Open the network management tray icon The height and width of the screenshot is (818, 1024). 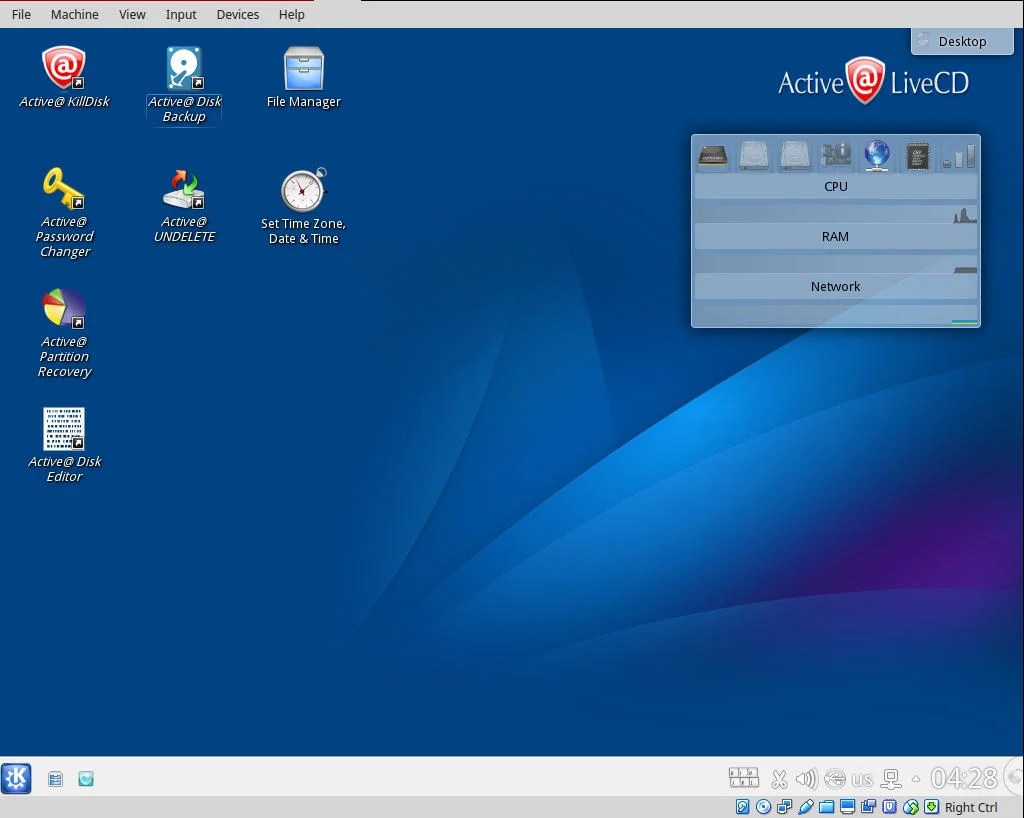891,779
